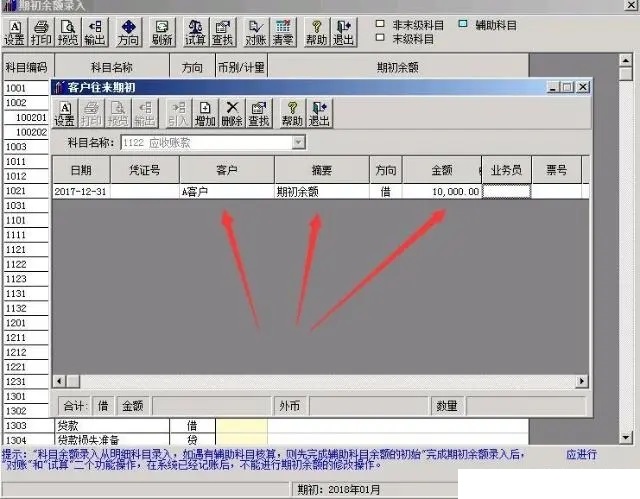
Task: Click the 期初余额 summary cell in the row
Action: click(x=322, y=191)
